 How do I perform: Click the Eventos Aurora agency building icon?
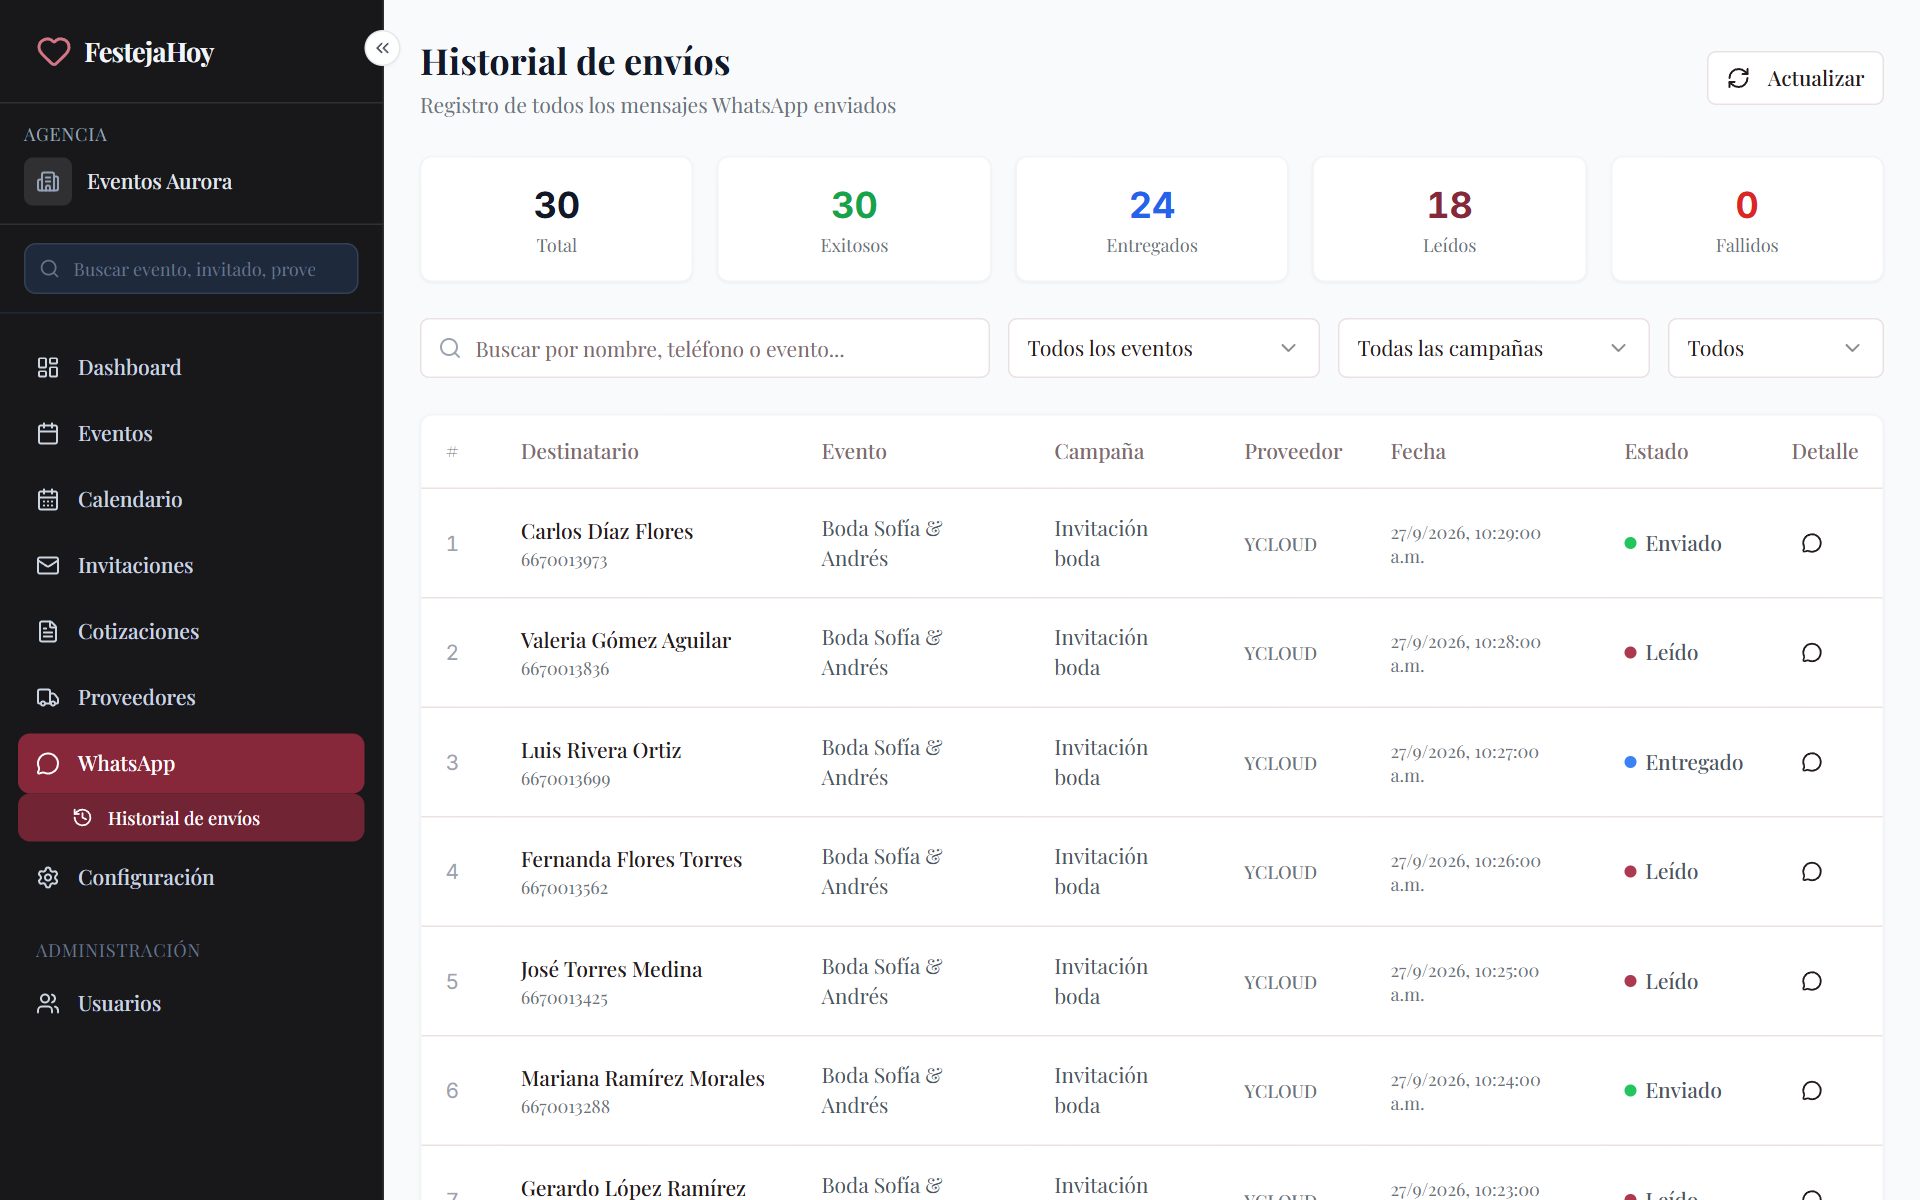point(48,182)
